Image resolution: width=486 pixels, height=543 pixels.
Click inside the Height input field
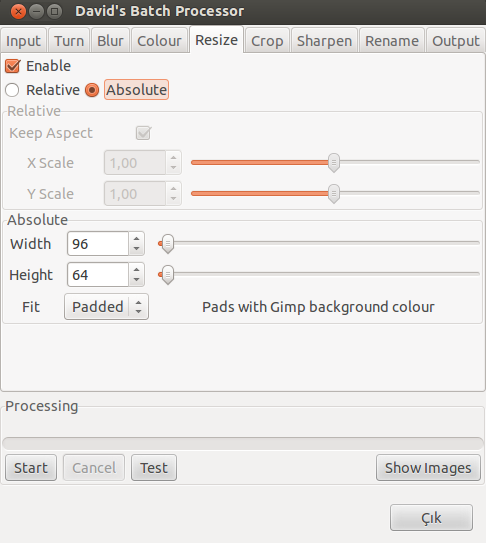pyautogui.click(x=98, y=275)
